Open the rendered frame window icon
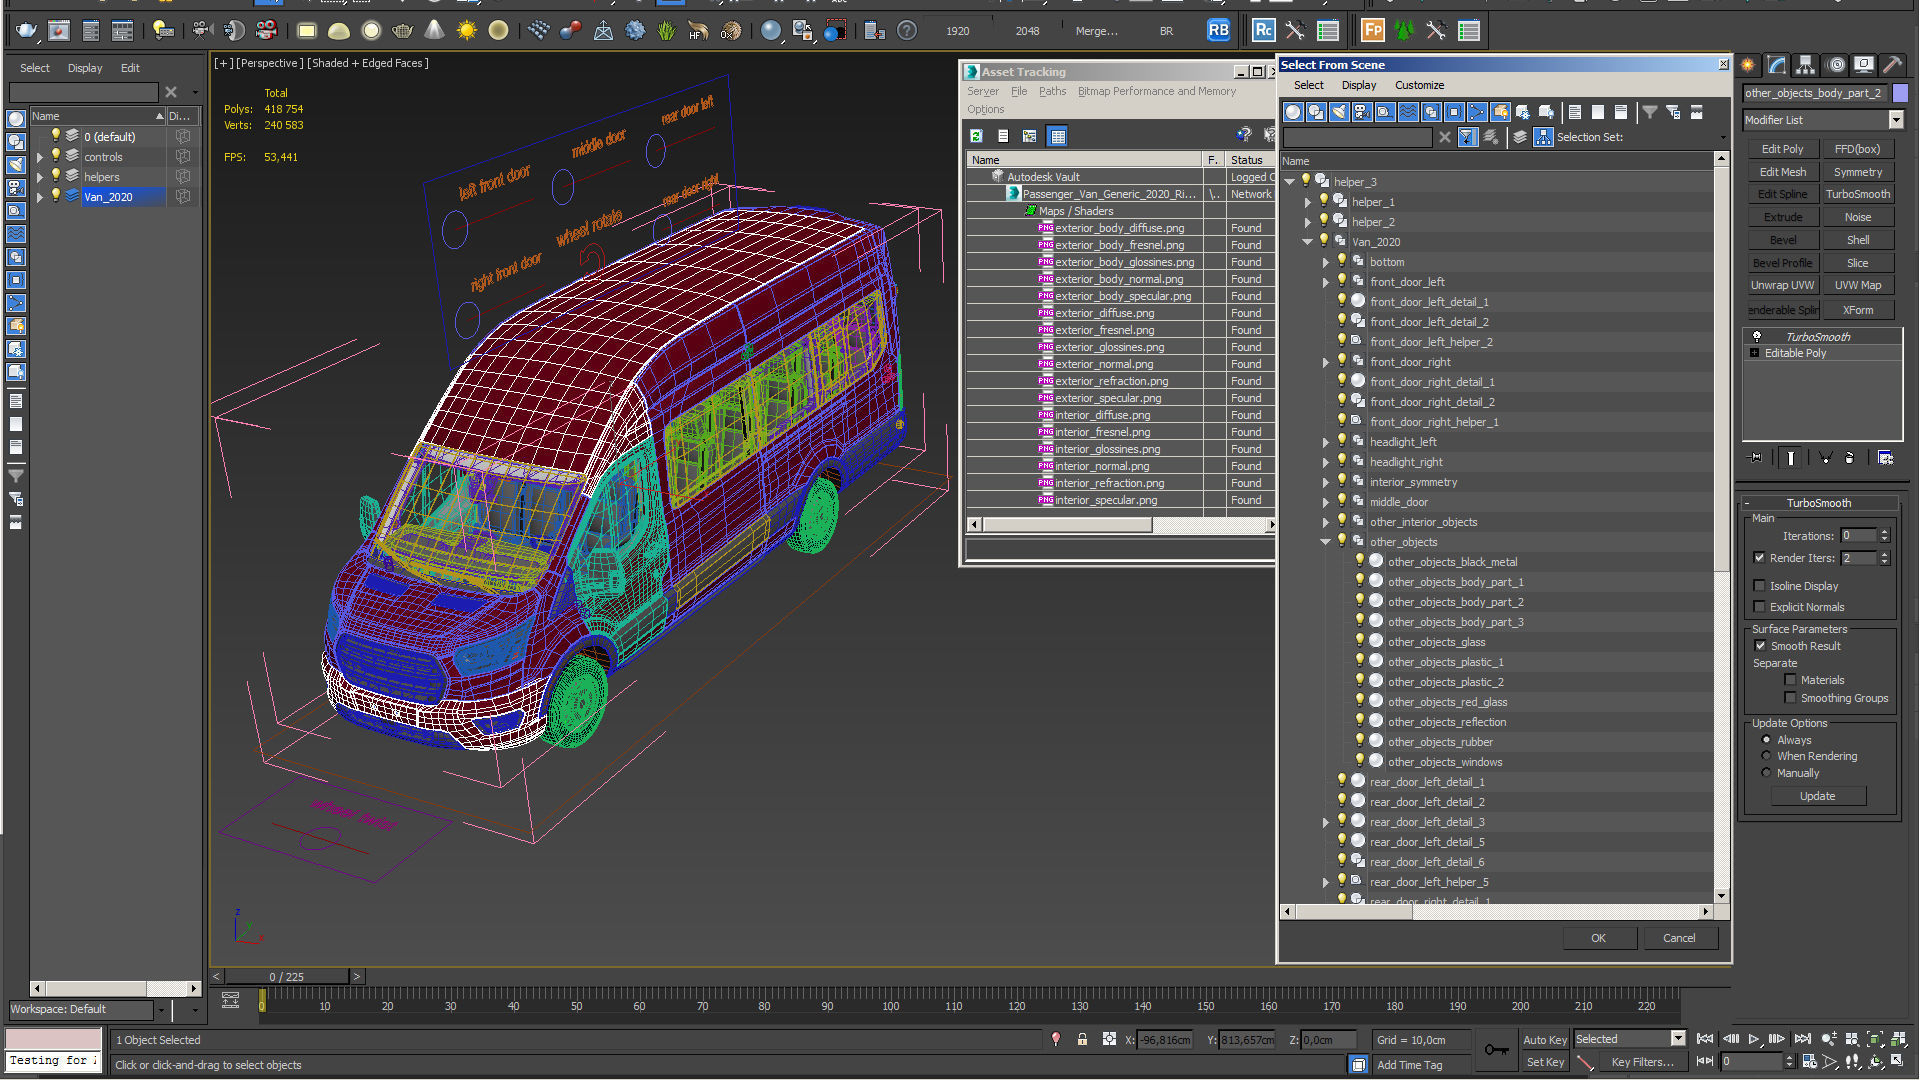 point(59,31)
